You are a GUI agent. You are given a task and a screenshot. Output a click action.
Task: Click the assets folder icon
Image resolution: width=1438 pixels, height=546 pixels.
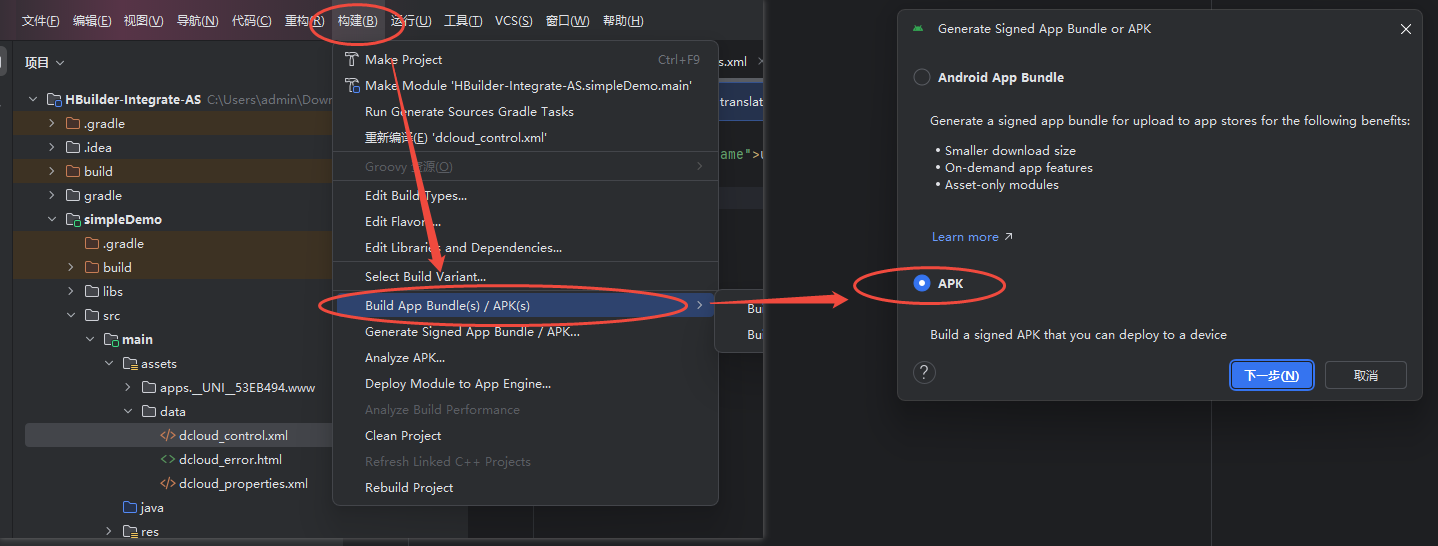click(x=130, y=363)
